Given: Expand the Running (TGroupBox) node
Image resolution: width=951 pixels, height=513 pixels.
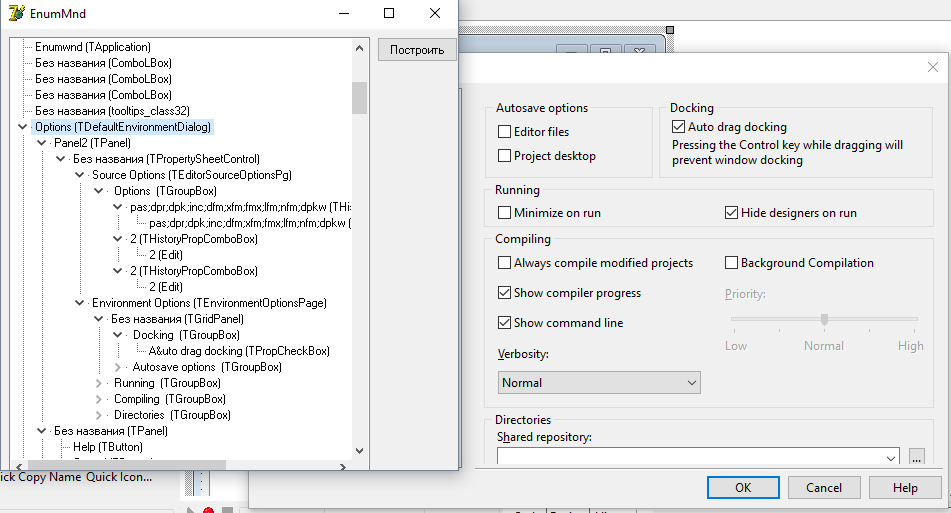Looking at the screenshot, I should 99,383.
